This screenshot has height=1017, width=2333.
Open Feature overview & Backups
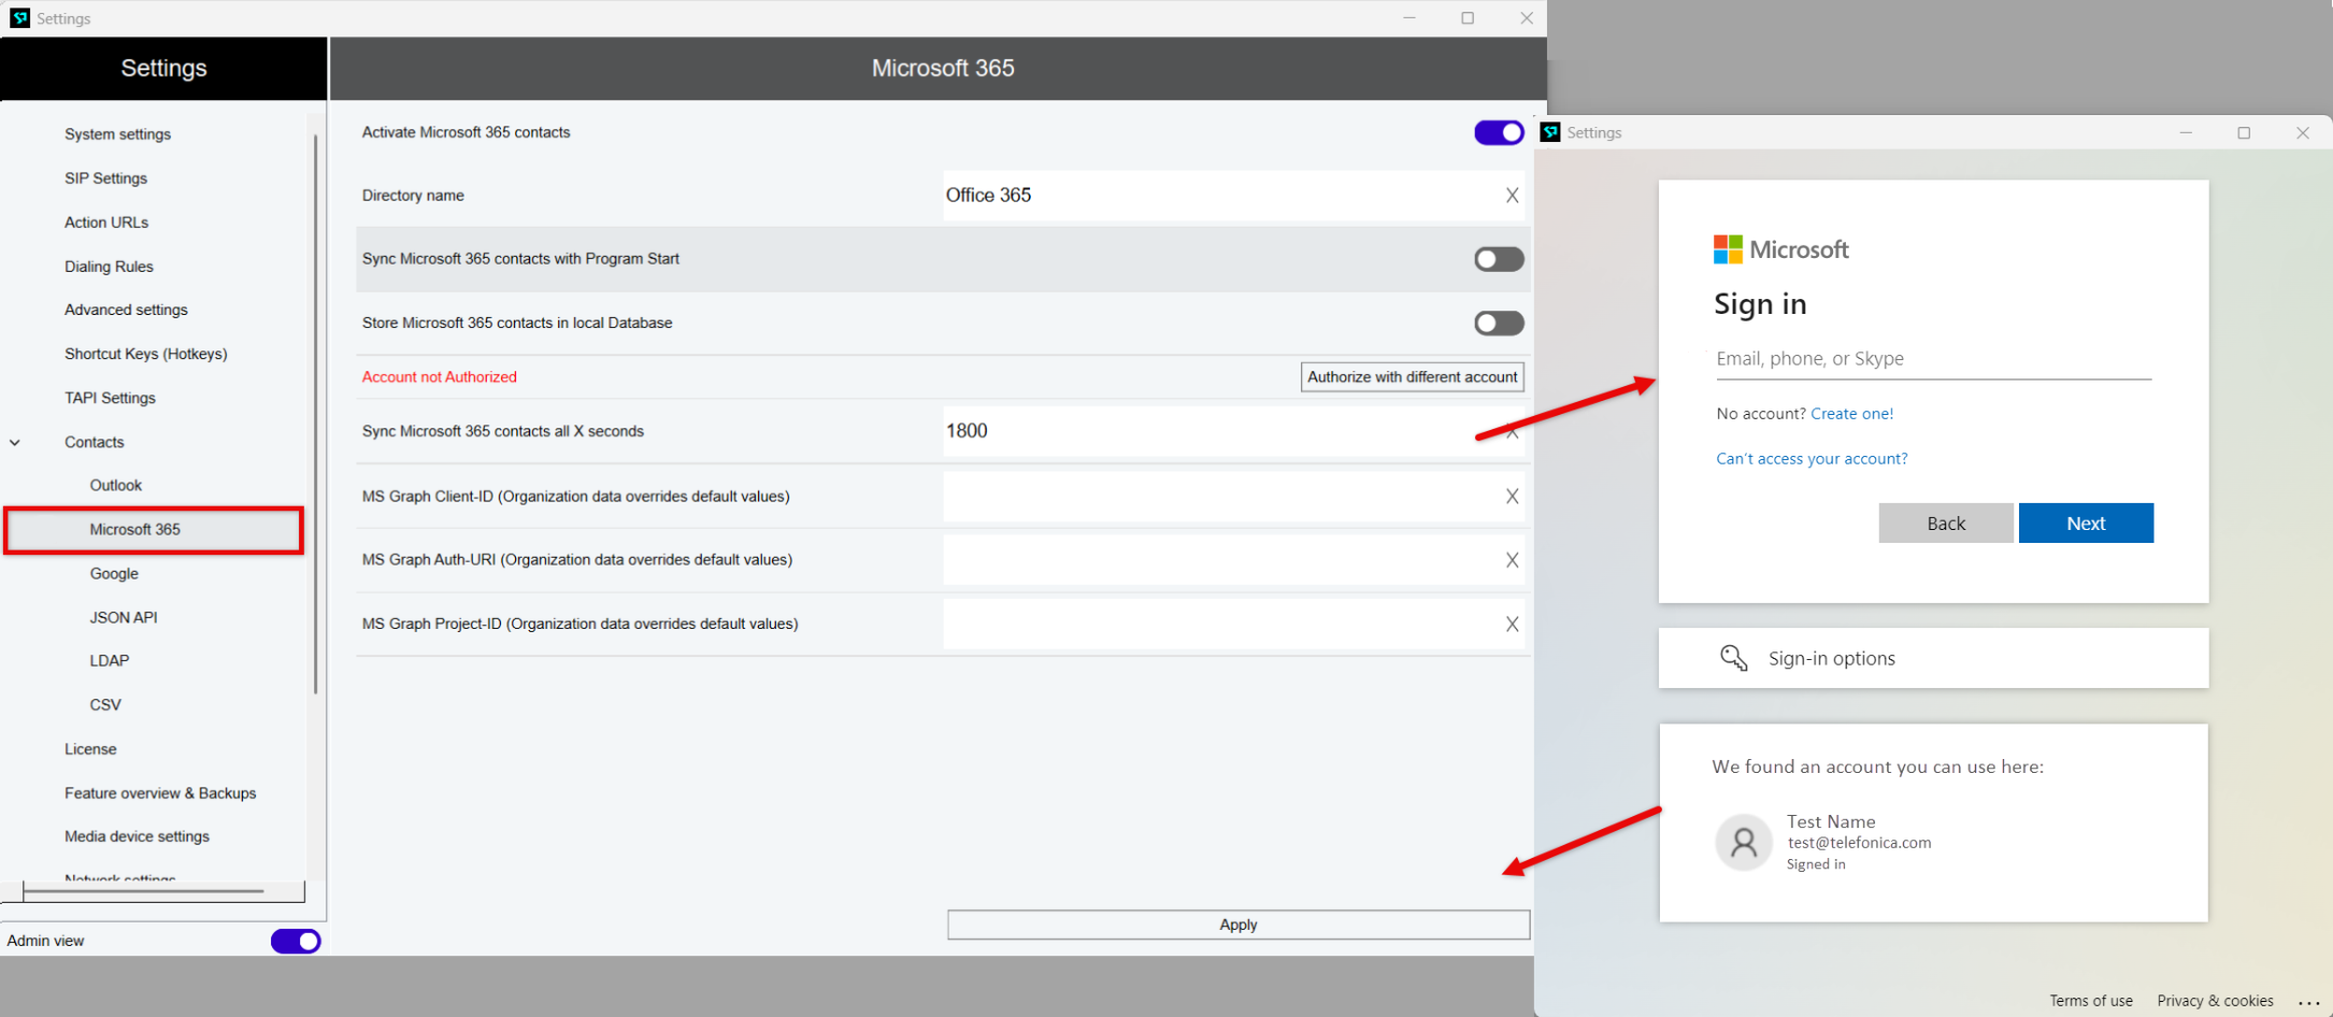click(x=160, y=793)
